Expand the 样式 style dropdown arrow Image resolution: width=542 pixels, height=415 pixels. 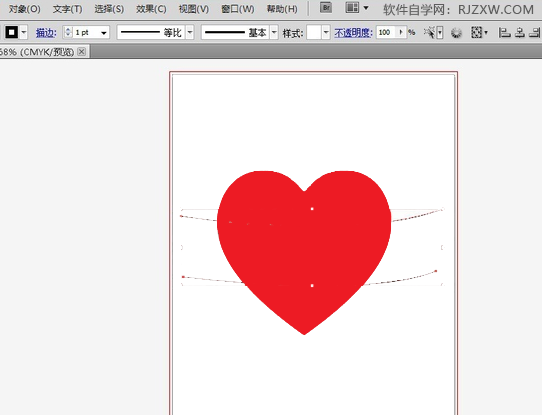(326, 33)
